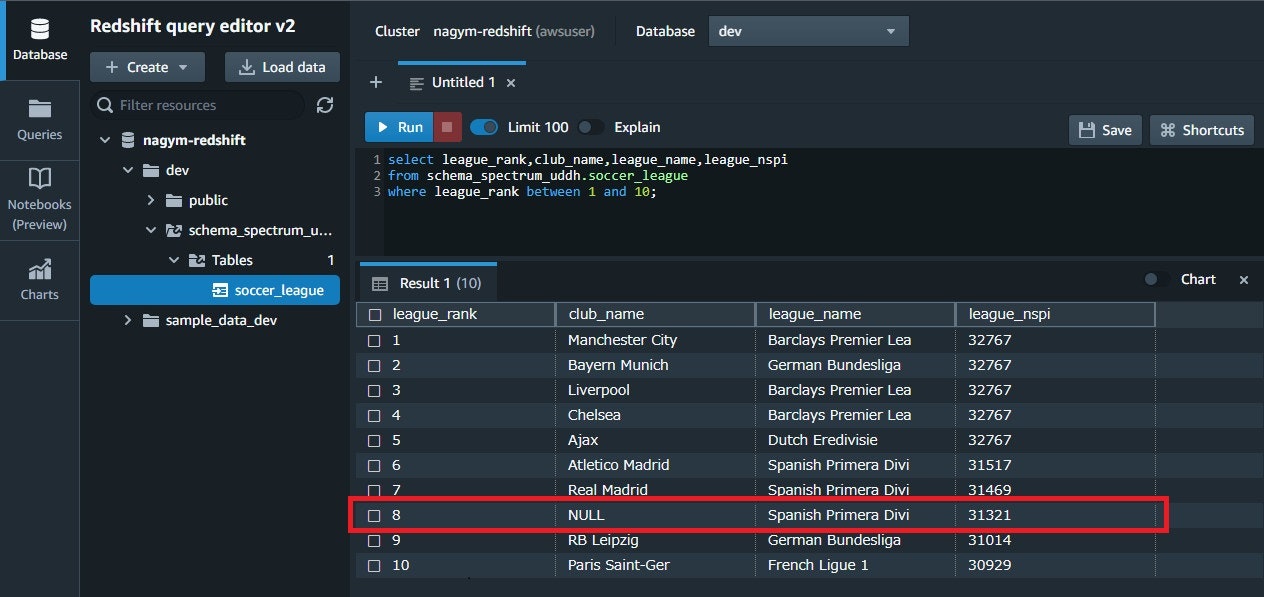
Task: Check the row with NULL club name
Action: 374,515
